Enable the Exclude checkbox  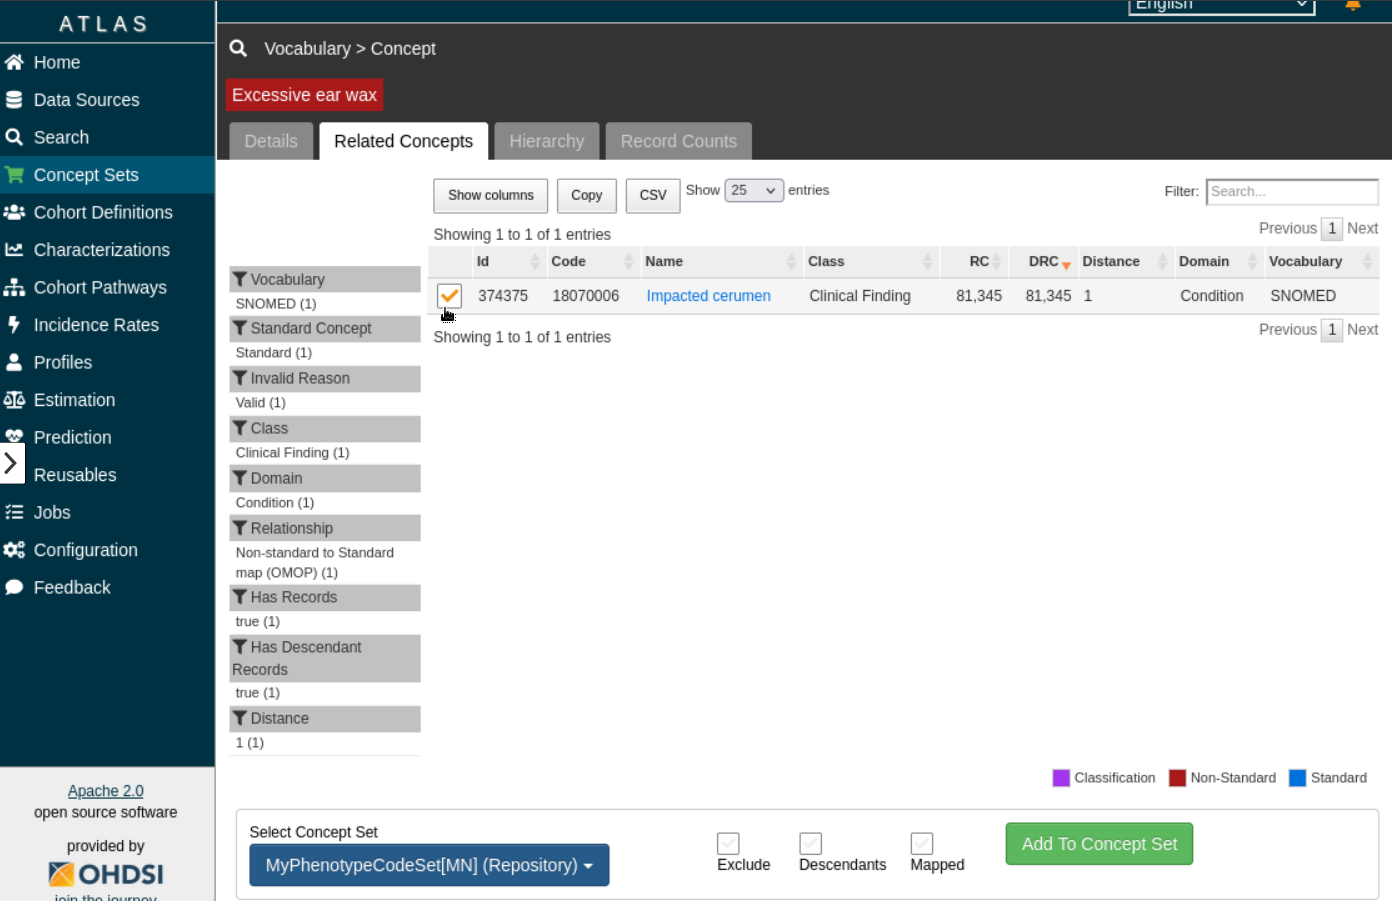[728, 844]
